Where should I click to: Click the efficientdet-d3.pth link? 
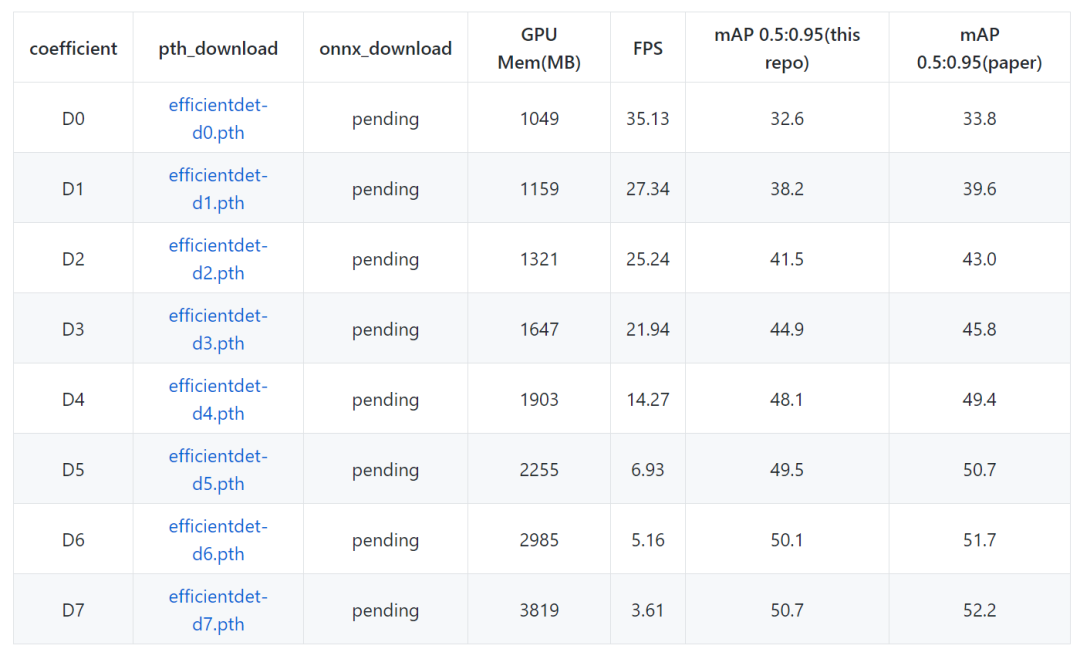[218, 329]
